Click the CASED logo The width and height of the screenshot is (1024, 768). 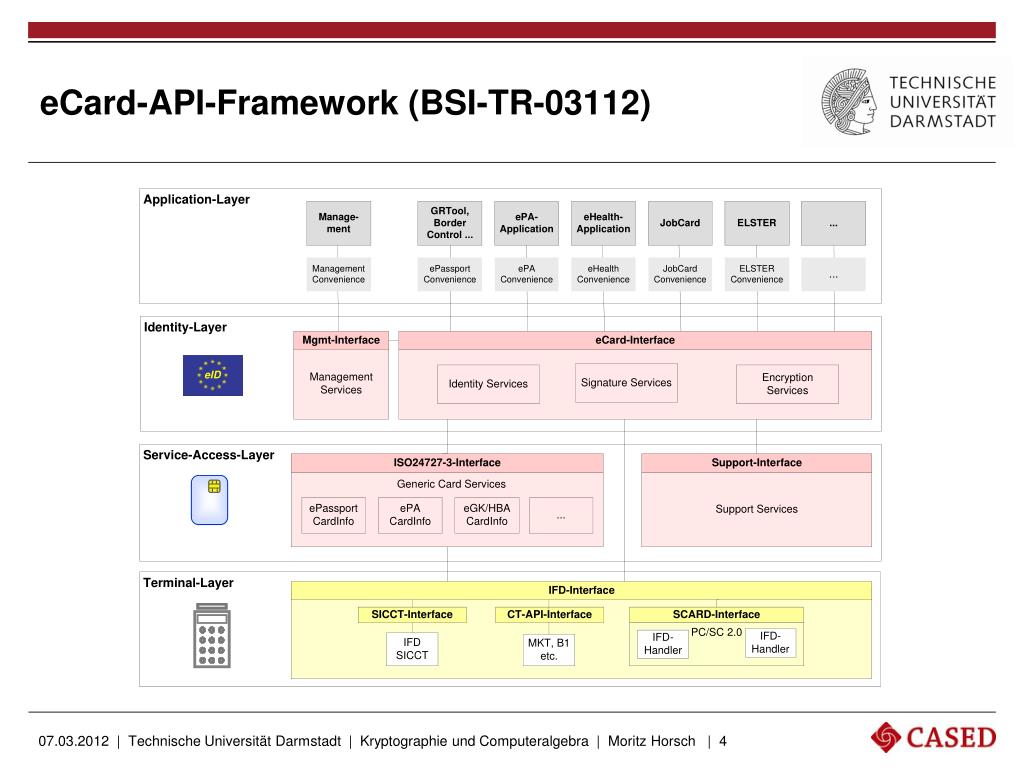tap(933, 737)
